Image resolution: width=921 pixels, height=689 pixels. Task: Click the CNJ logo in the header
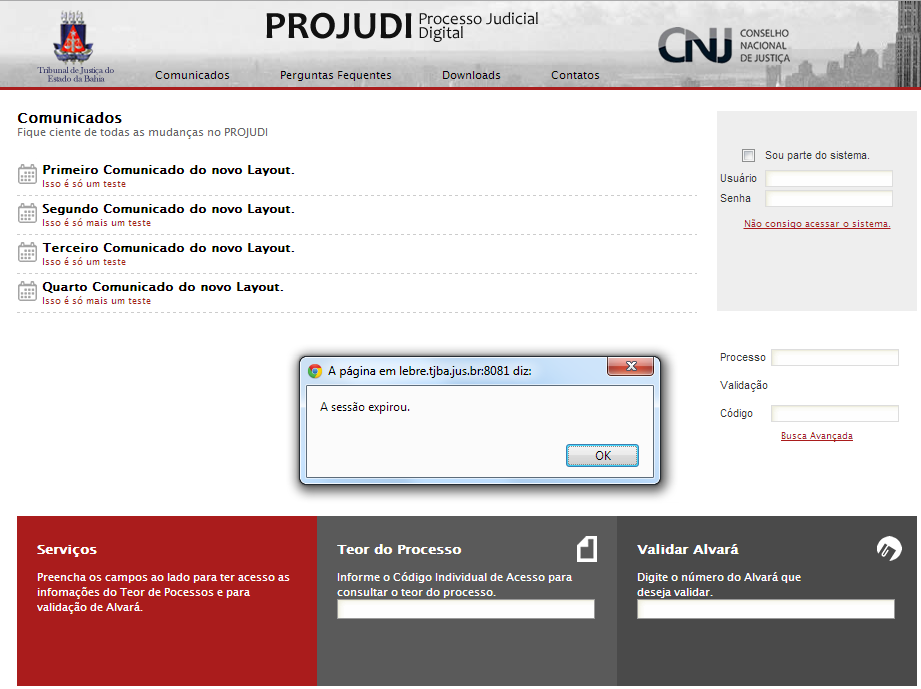point(695,45)
